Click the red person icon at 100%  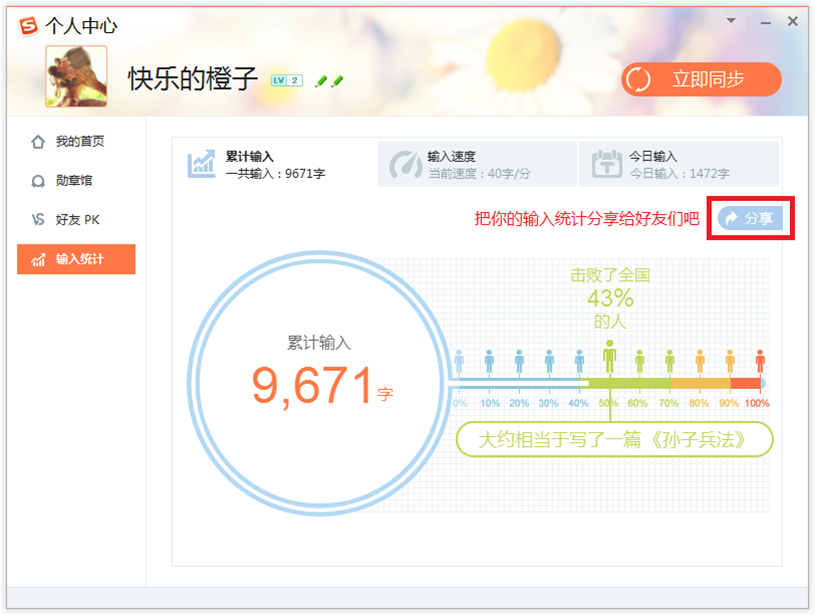pos(760,361)
